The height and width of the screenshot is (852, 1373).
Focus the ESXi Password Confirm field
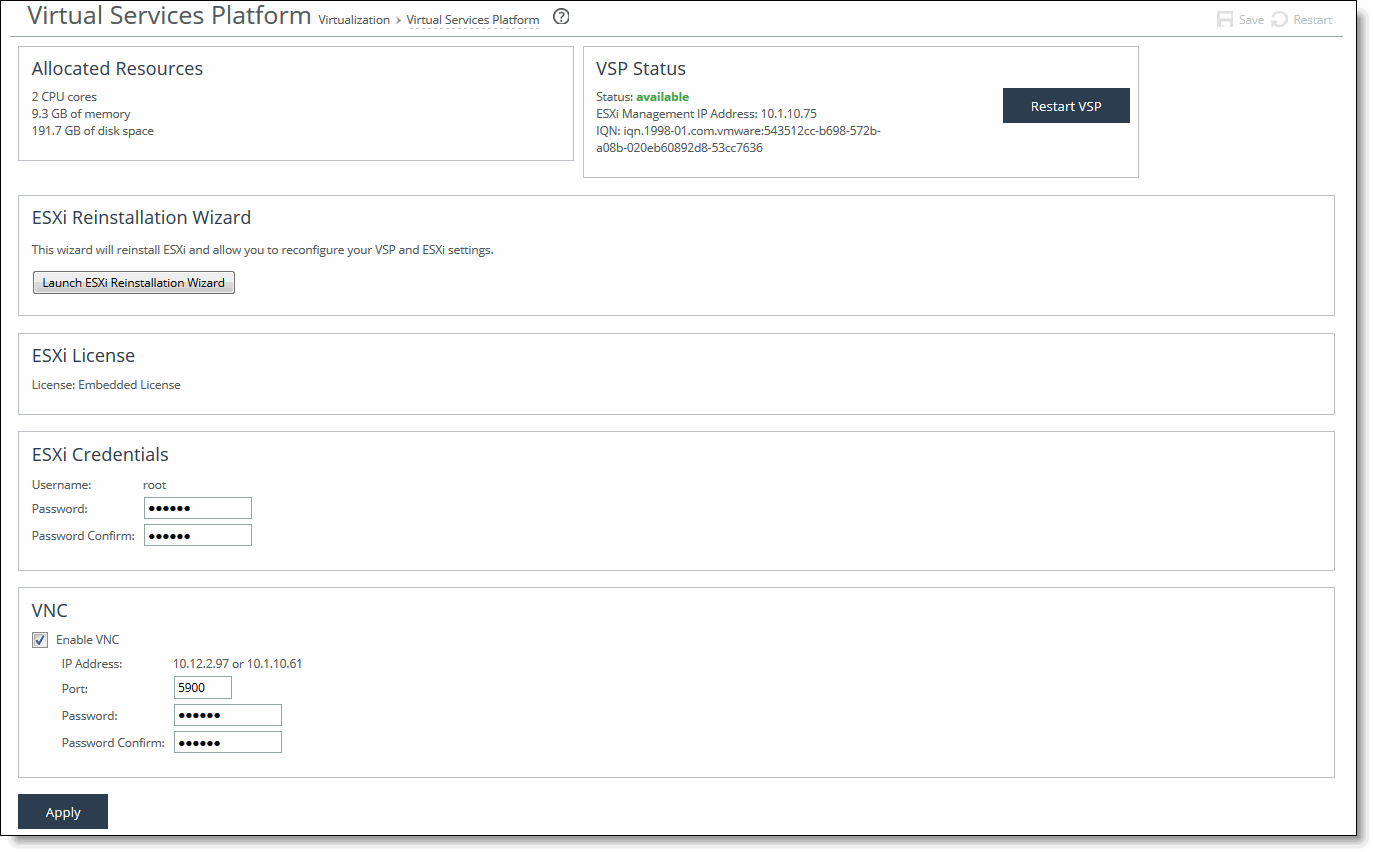coord(198,535)
